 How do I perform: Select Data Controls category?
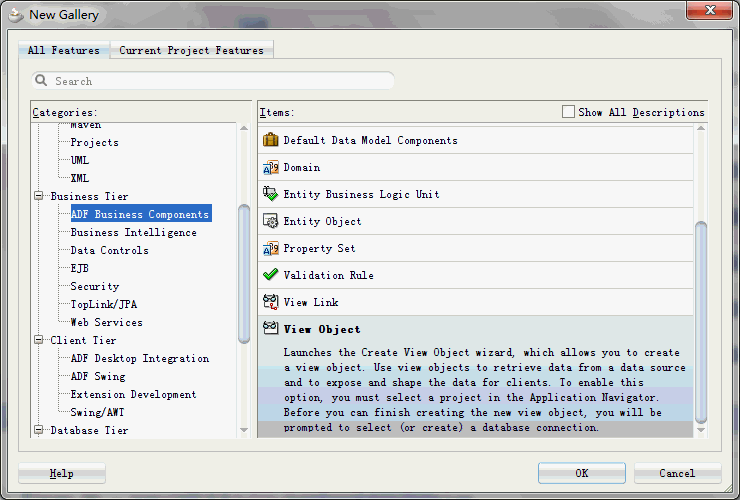tap(109, 250)
